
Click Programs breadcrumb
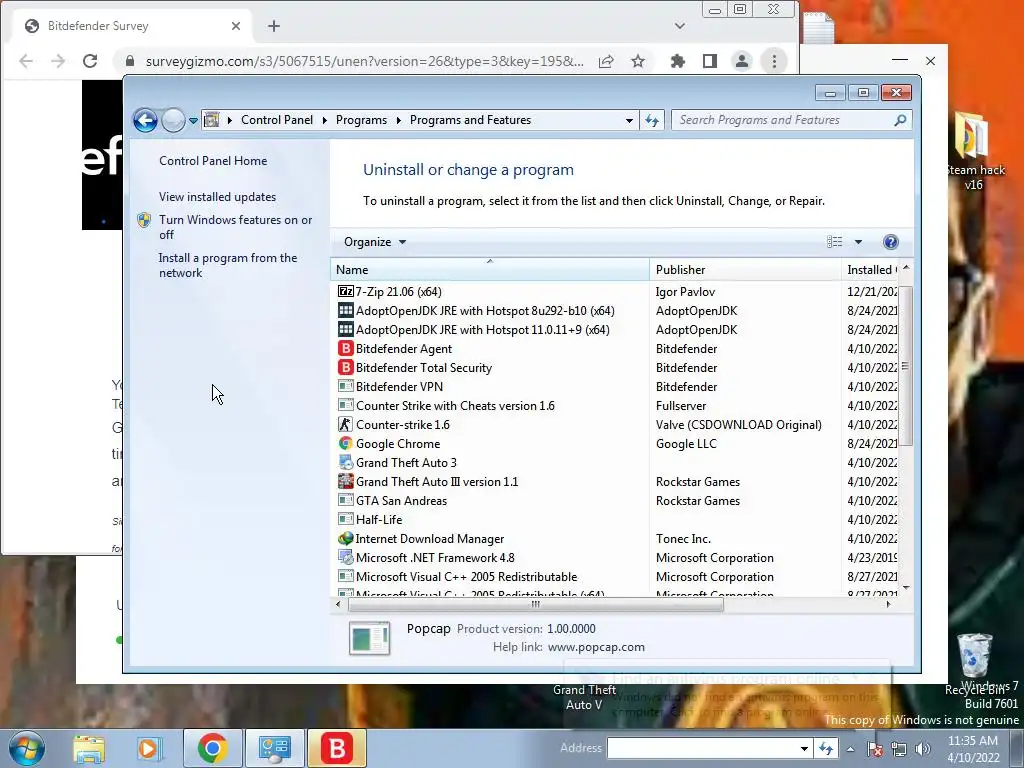pyautogui.click(x=361, y=120)
